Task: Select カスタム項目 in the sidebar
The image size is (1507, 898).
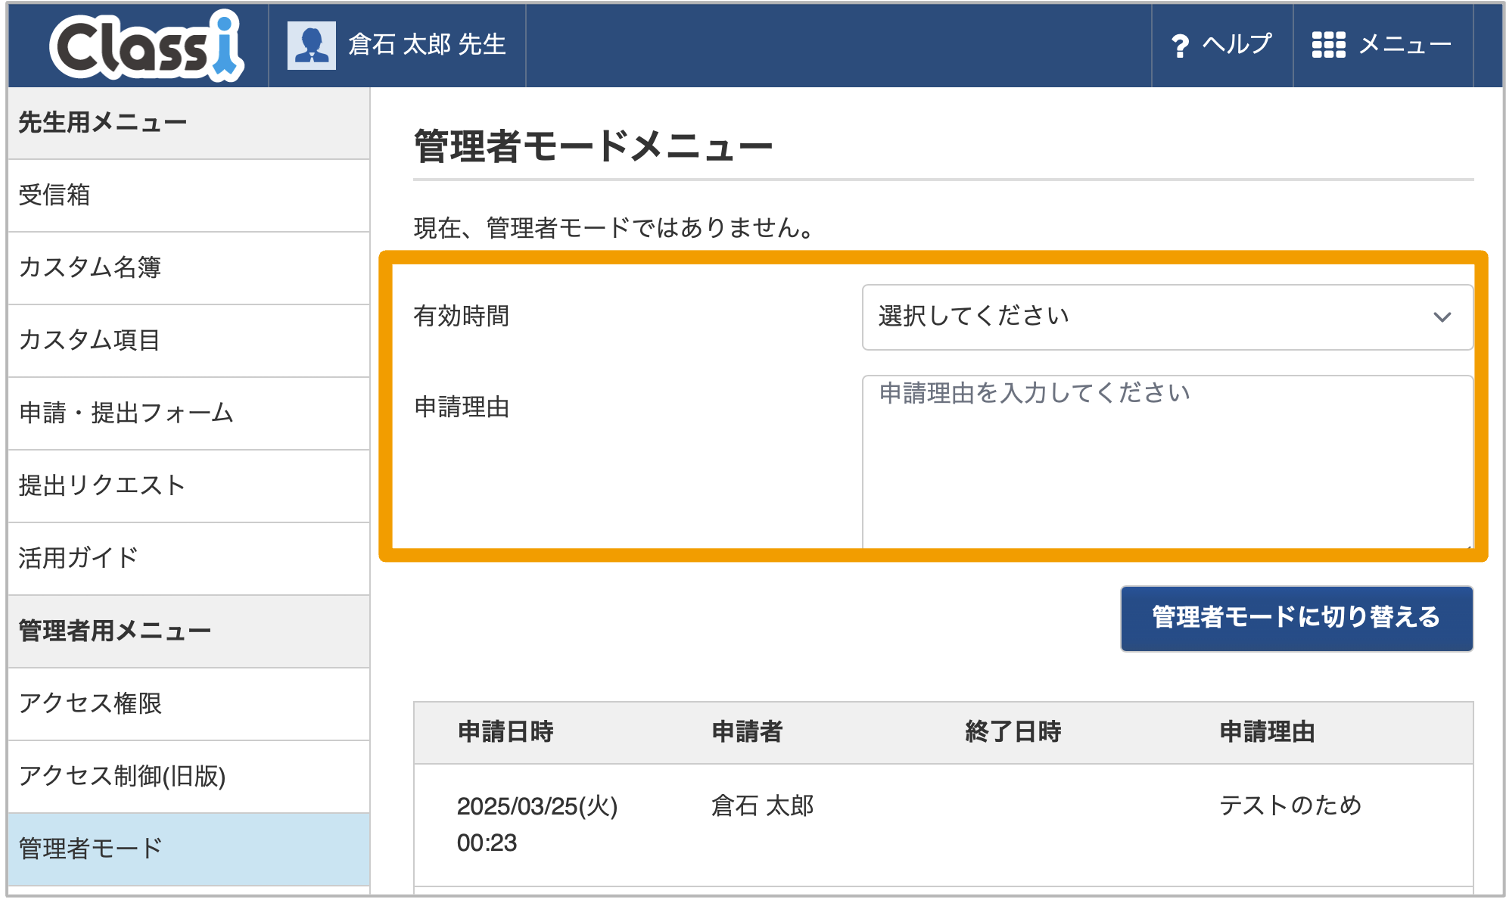Action: point(189,340)
